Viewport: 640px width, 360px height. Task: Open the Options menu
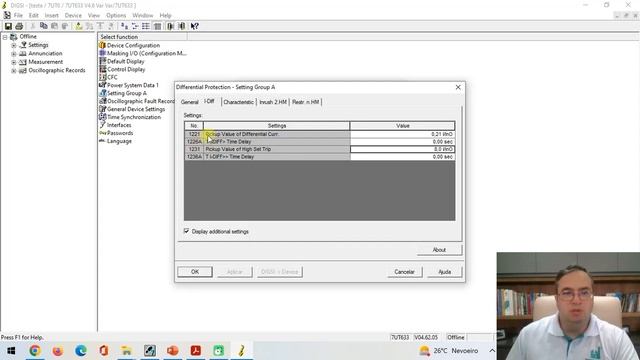click(116, 15)
